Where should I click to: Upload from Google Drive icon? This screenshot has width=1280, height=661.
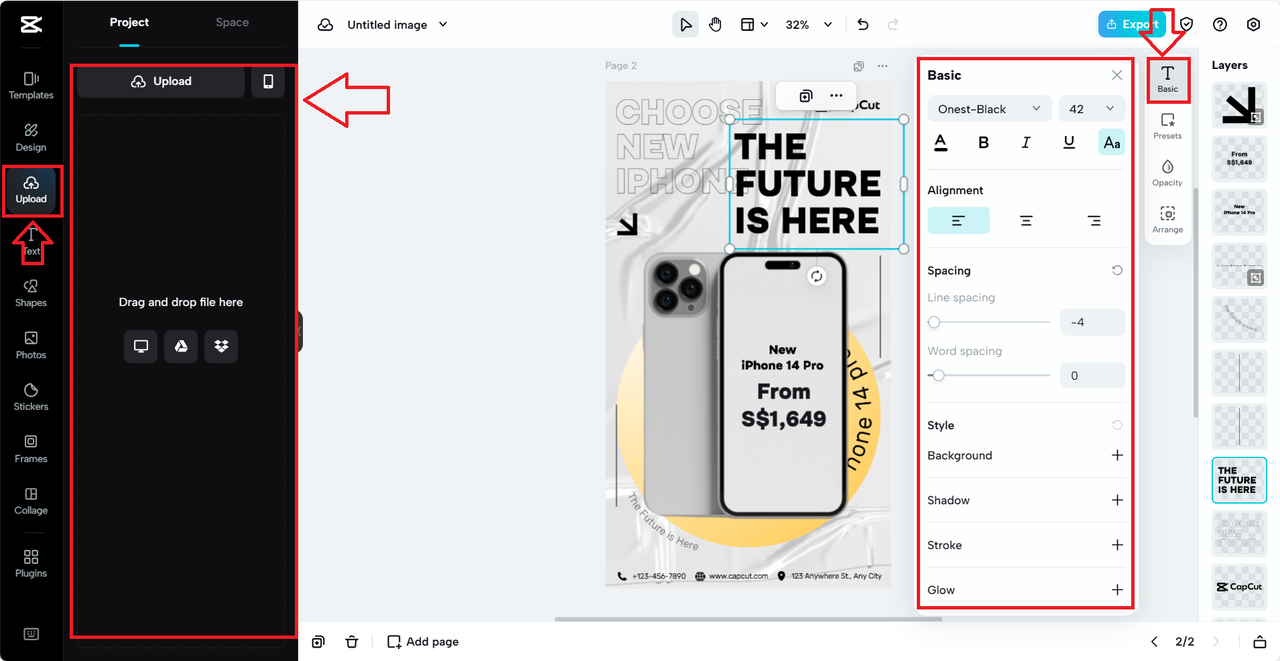tap(181, 346)
